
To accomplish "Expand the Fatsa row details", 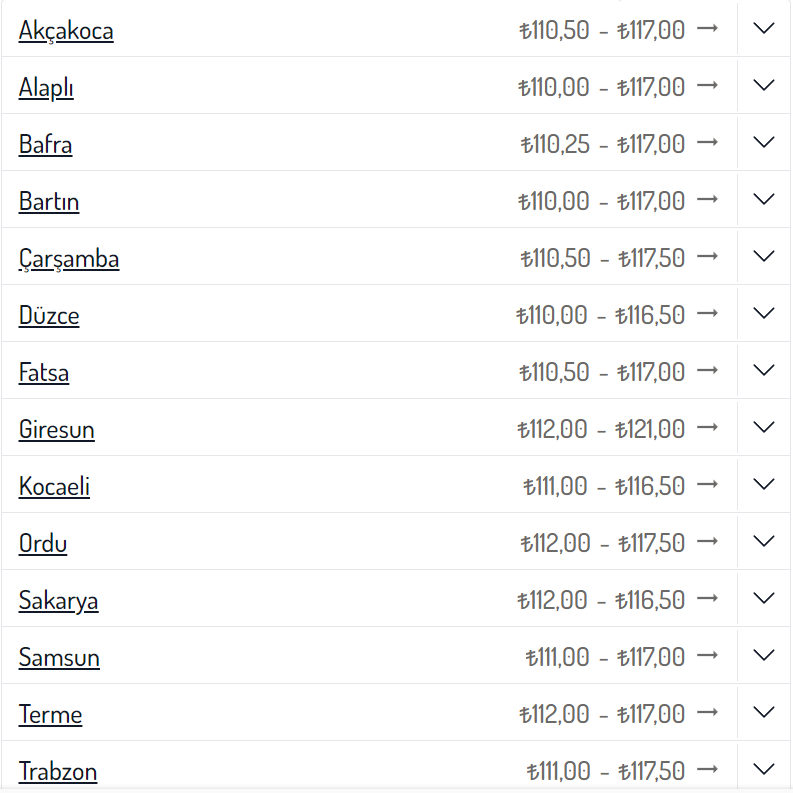I will [764, 371].
